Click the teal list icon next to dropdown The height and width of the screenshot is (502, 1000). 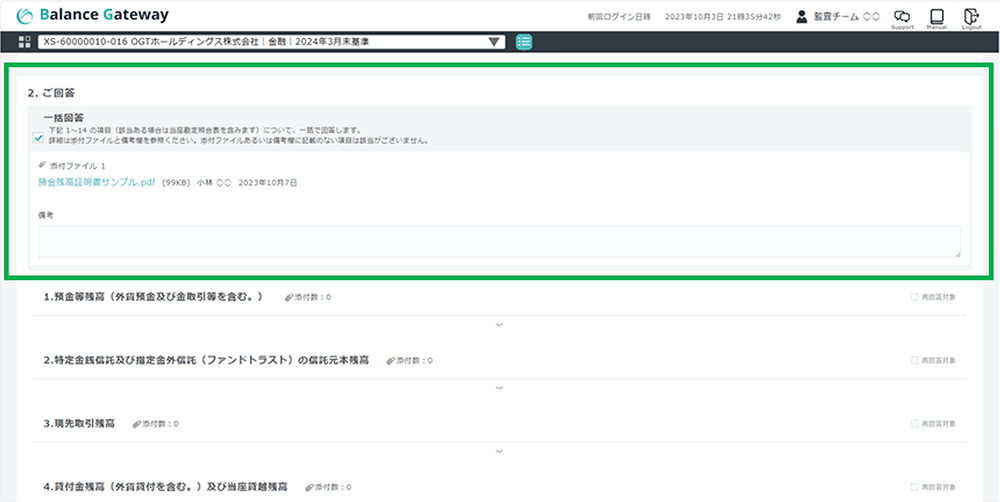pyautogui.click(x=525, y=42)
